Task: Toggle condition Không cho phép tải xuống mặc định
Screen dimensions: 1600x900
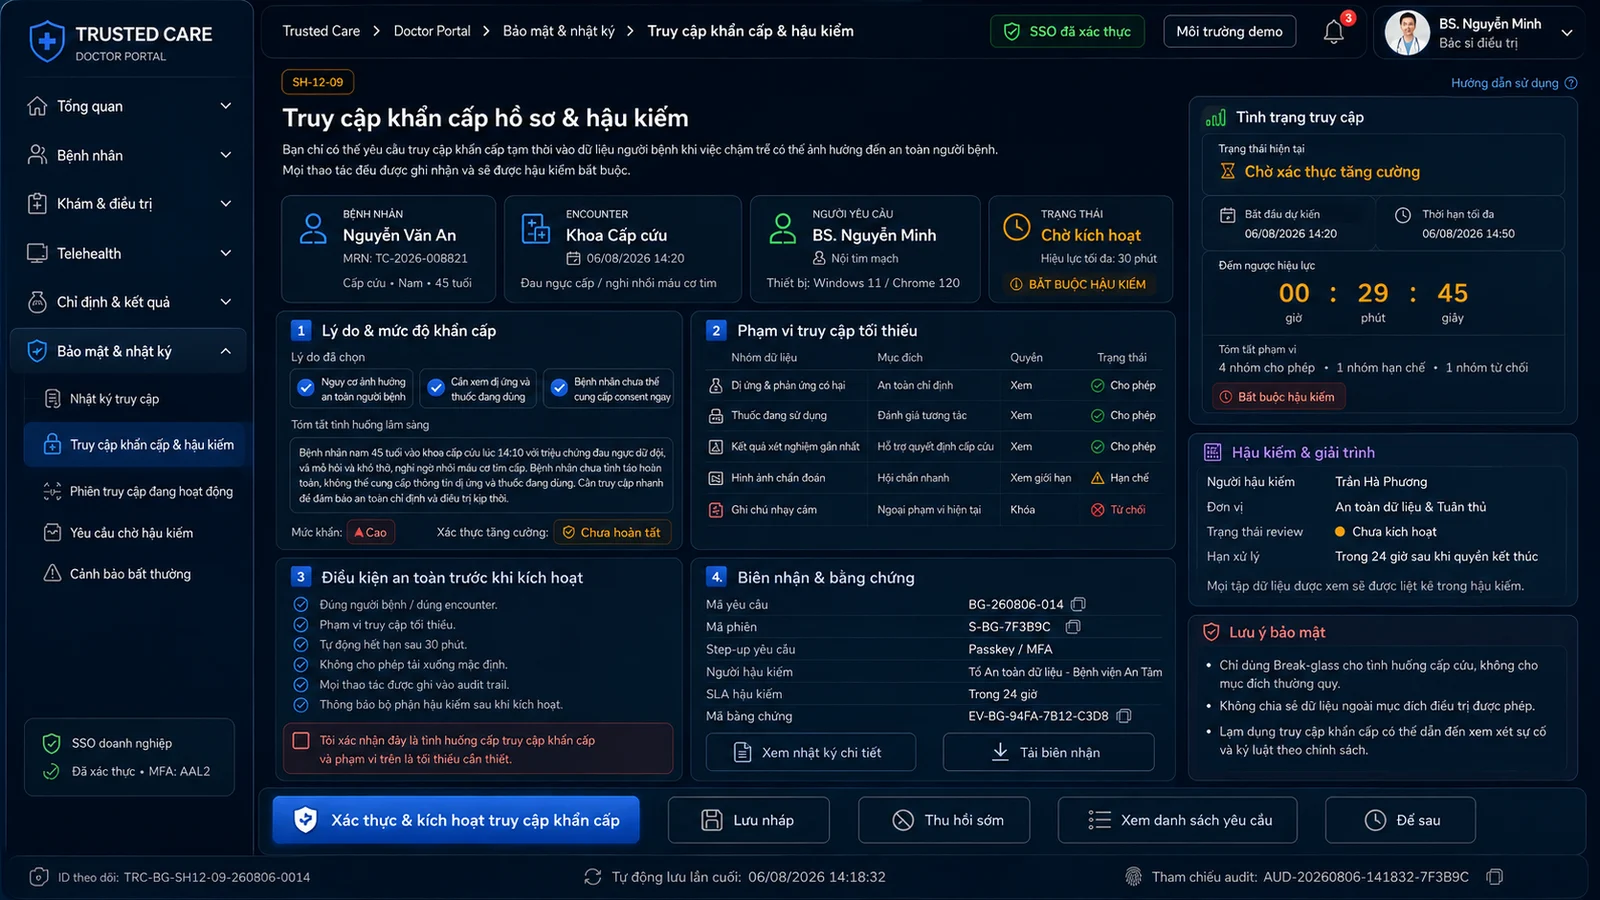Action: pyautogui.click(x=300, y=664)
